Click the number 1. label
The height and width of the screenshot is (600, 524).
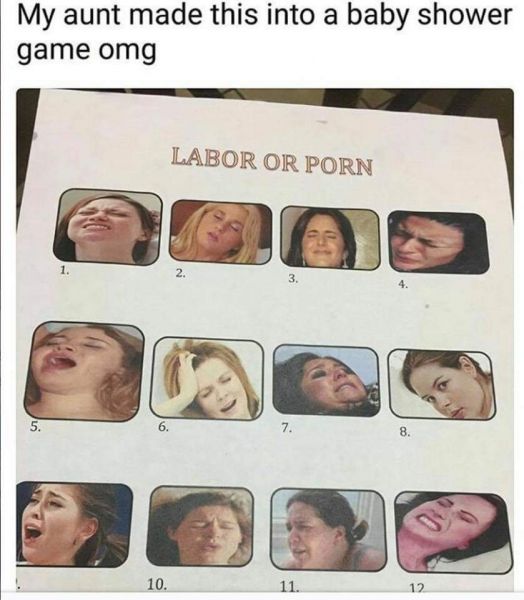(x=64, y=271)
